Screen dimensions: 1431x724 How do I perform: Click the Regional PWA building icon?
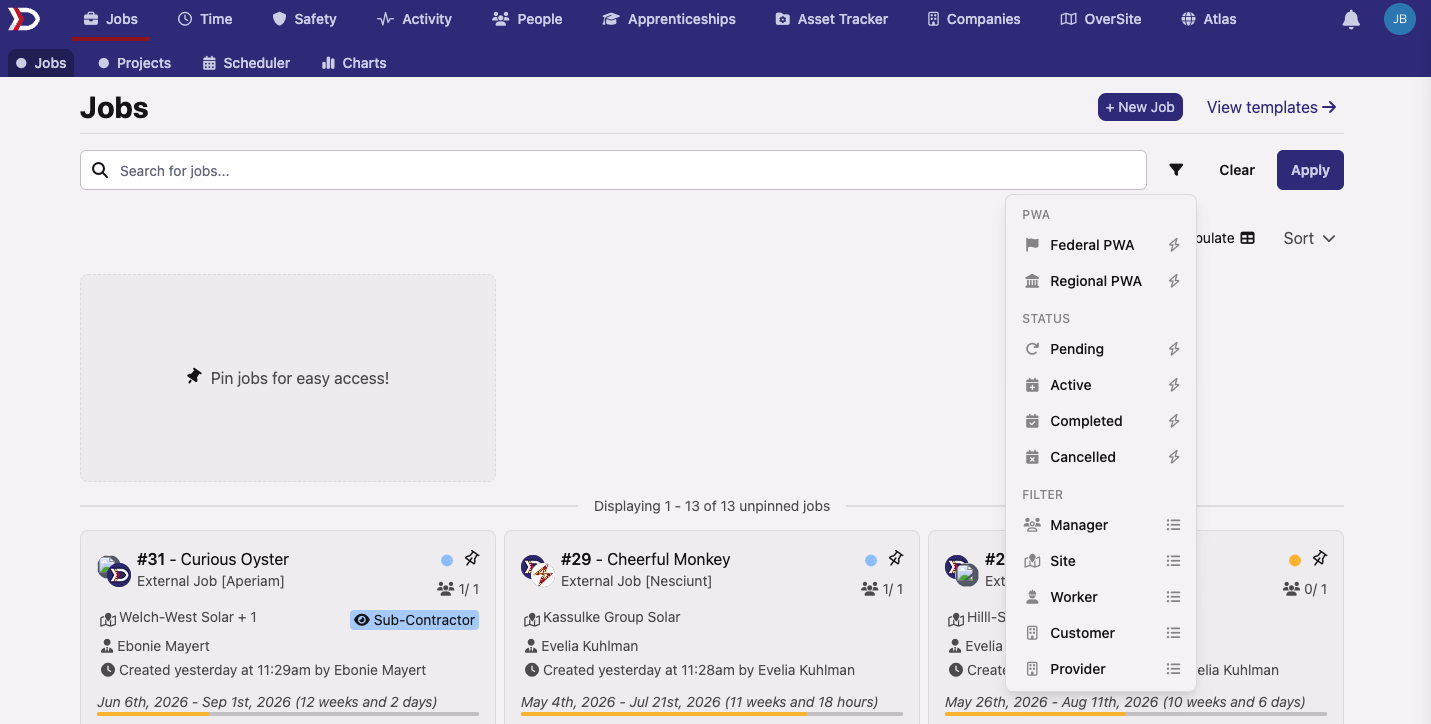point(1032,281)
